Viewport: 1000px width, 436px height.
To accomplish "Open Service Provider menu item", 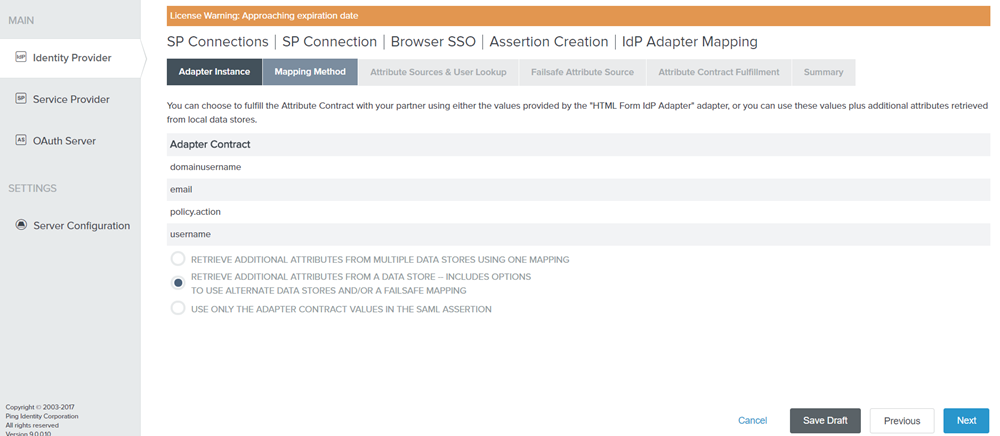I will click(71, 99).
